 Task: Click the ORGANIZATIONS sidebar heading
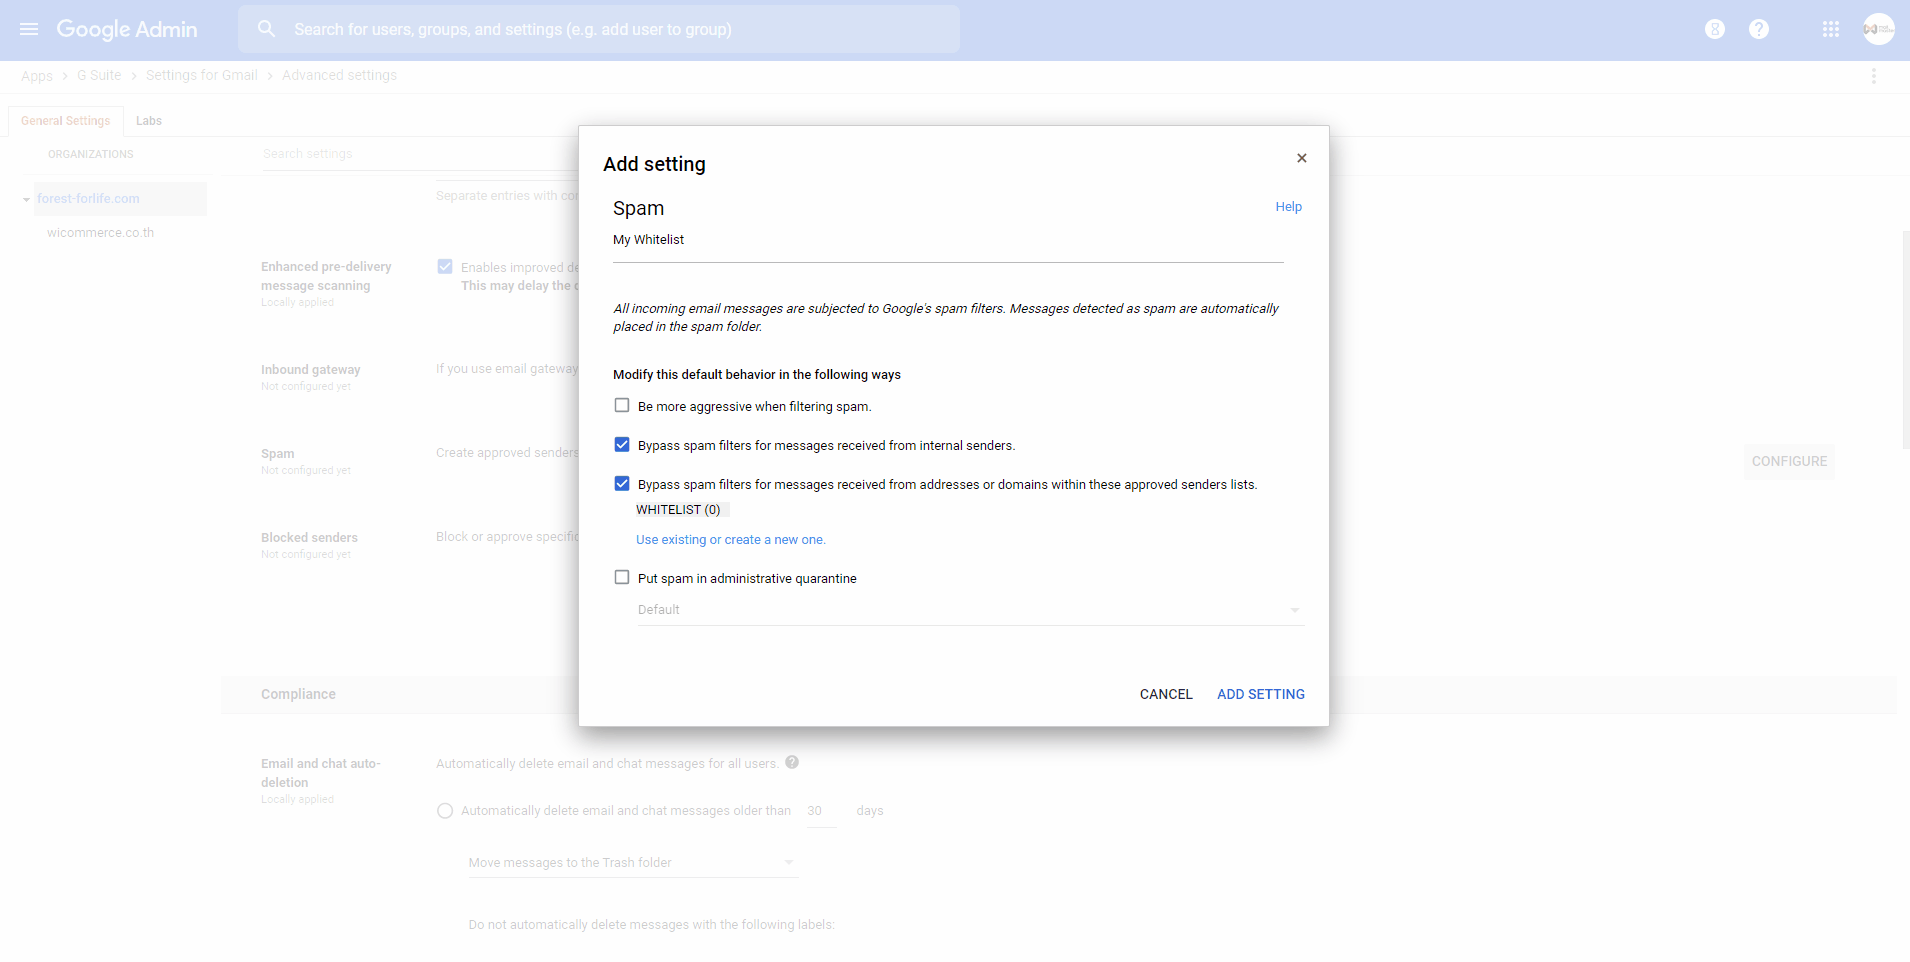90,154
